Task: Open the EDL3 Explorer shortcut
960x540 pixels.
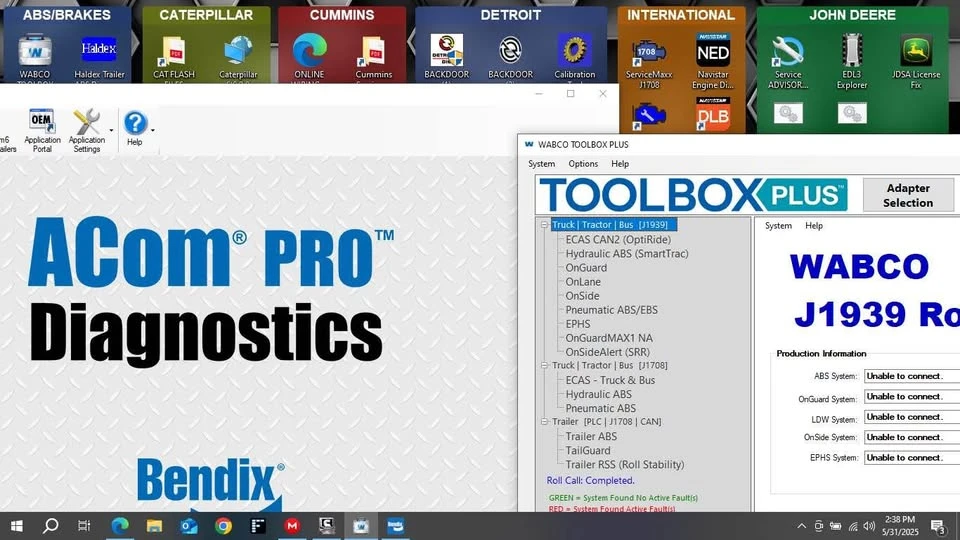Action: [852, 62]
